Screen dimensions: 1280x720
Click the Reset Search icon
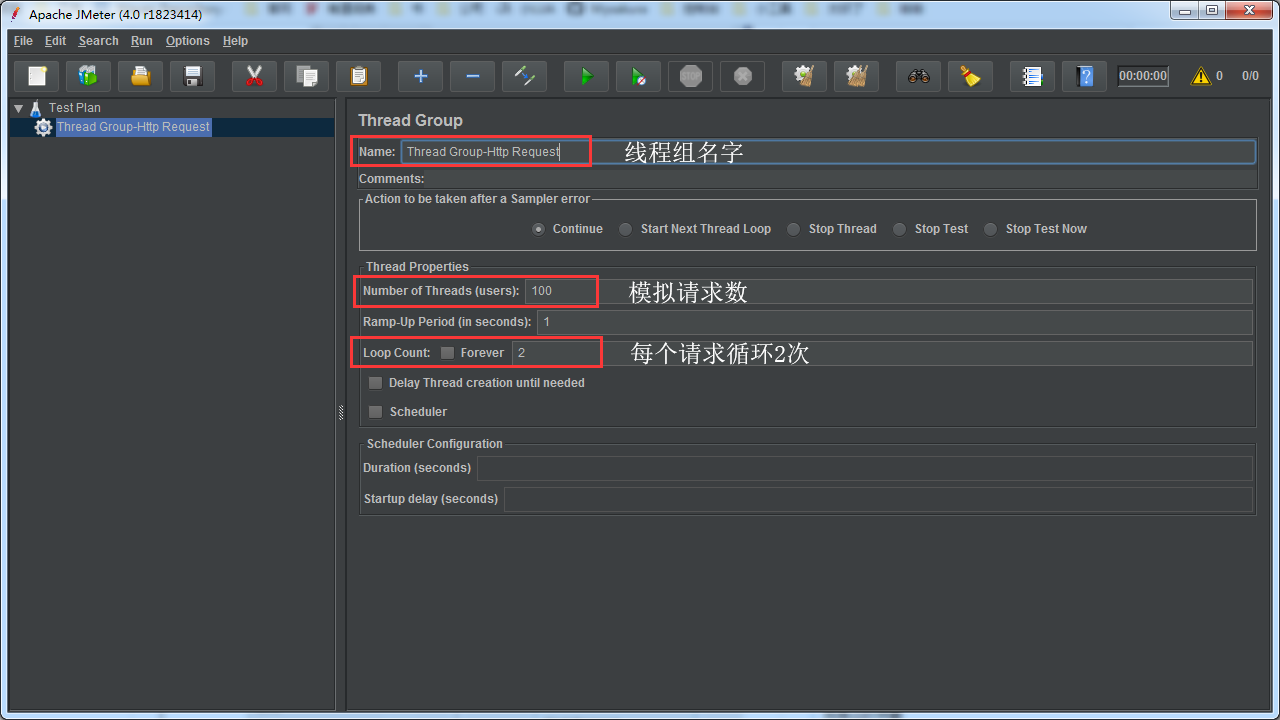971,76
